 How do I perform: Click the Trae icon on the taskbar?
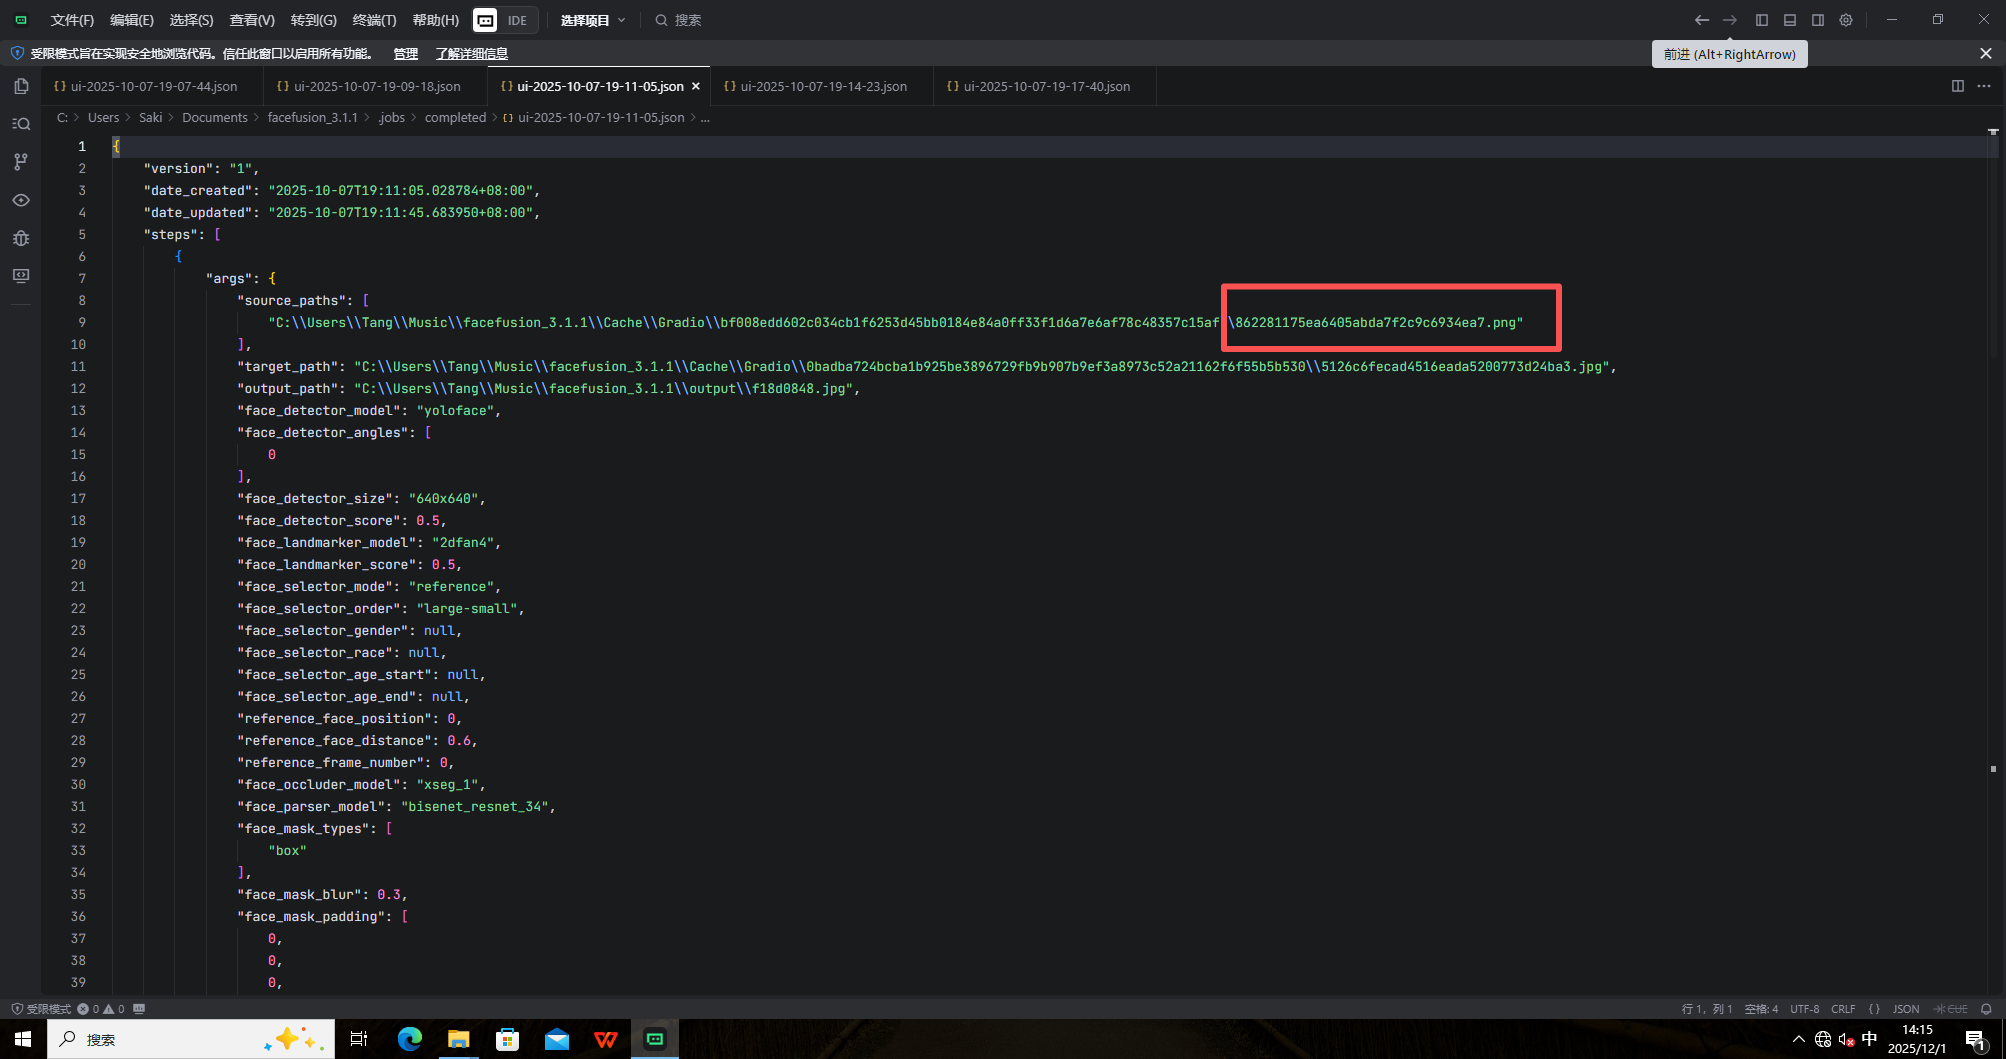(x=655, y=1039)
